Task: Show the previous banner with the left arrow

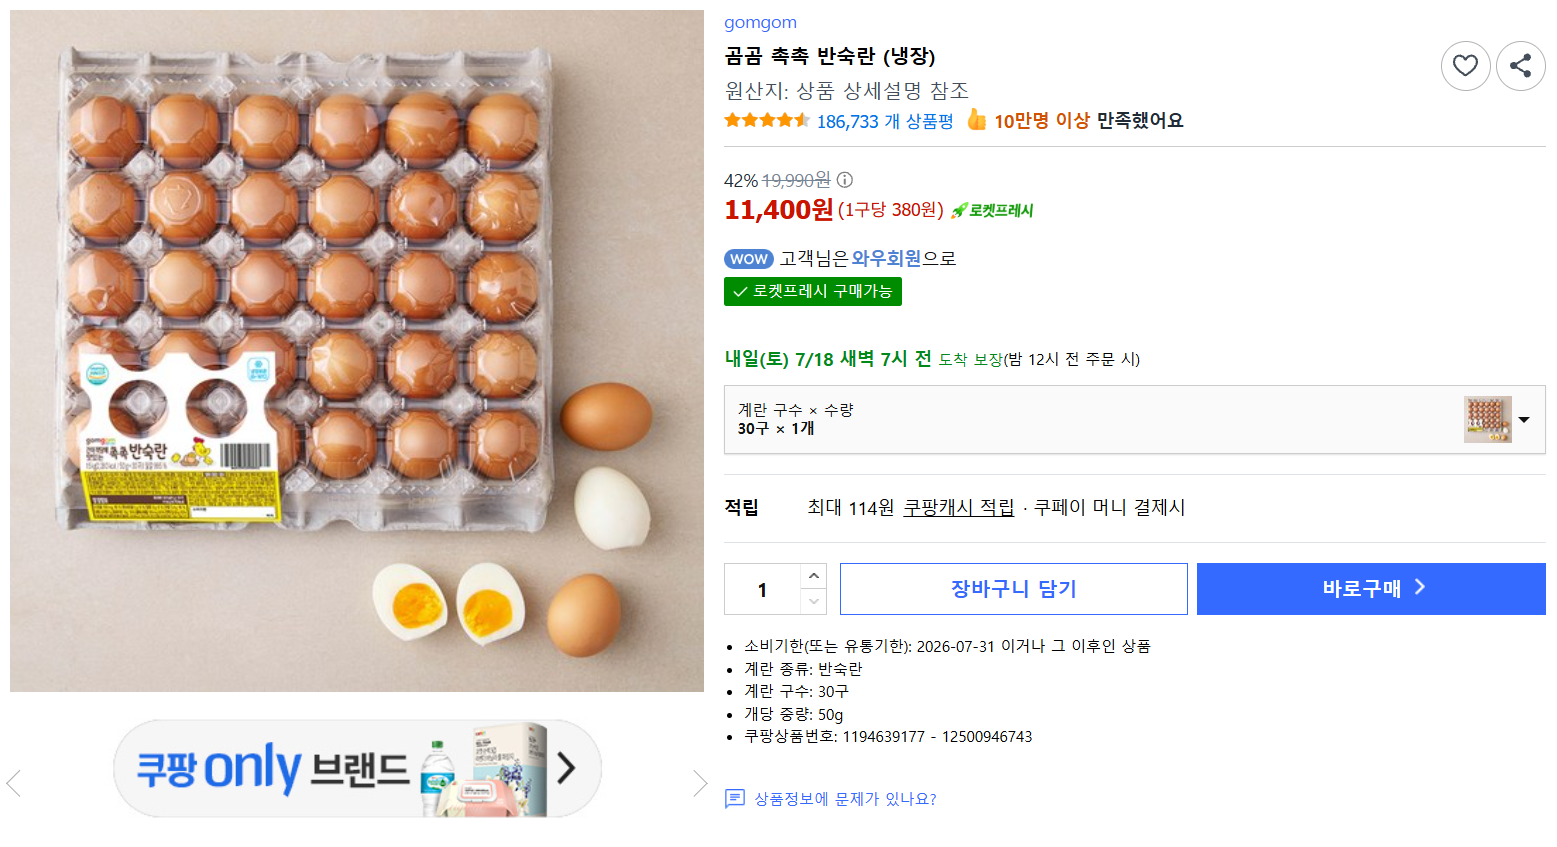Action: coord(14,783)
